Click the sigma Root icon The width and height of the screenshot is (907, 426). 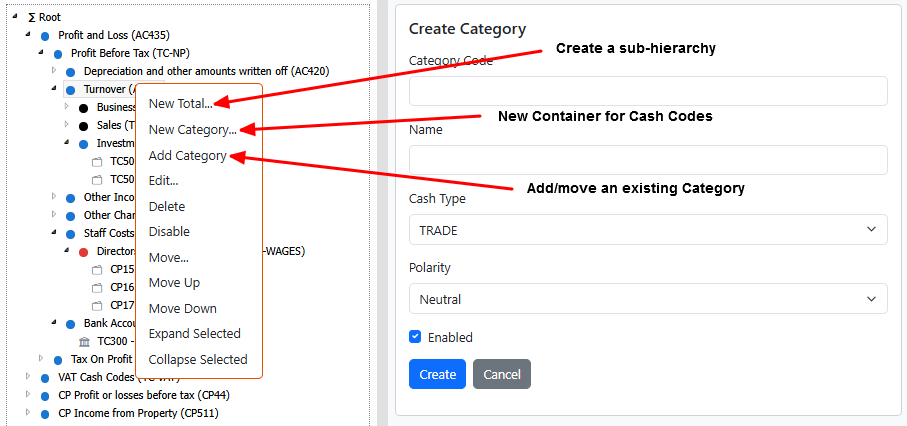coord(31,17)
